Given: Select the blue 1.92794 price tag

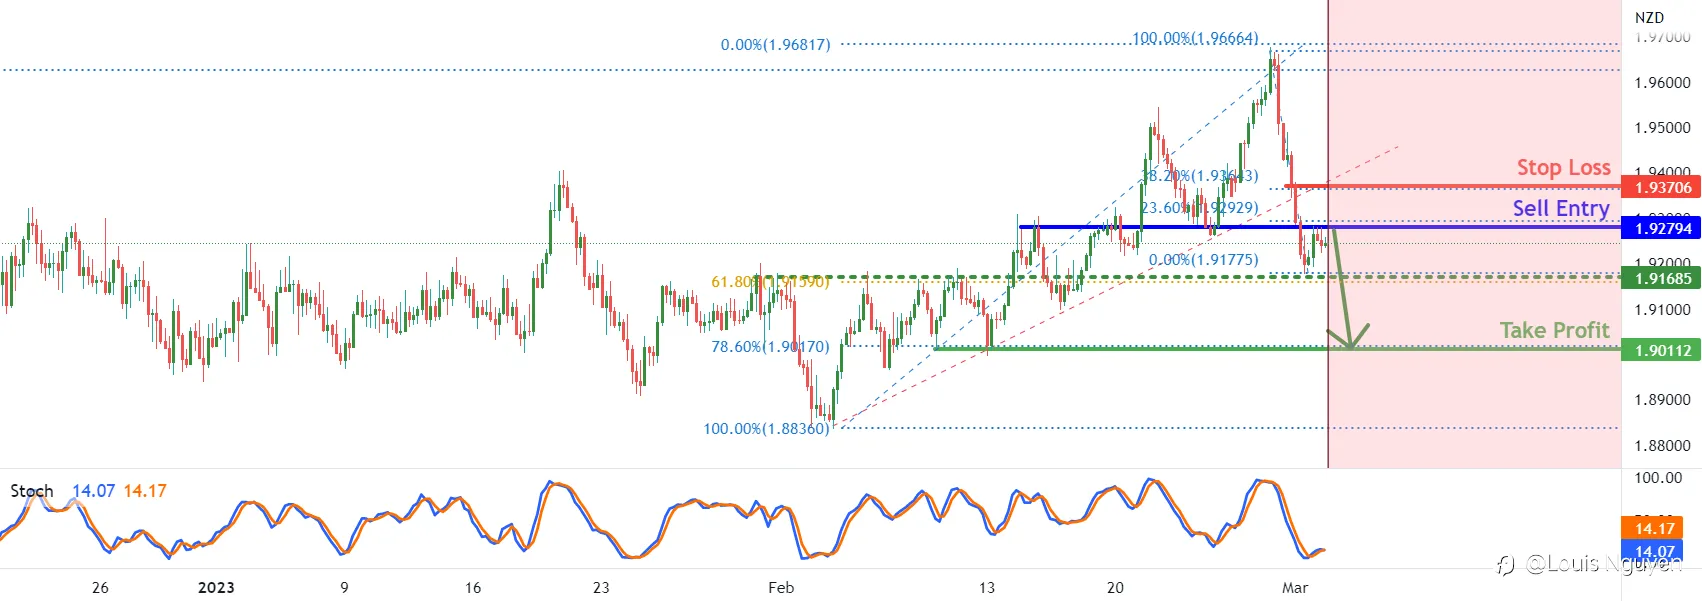Looking at the screenshot, I should (1661, 228).
